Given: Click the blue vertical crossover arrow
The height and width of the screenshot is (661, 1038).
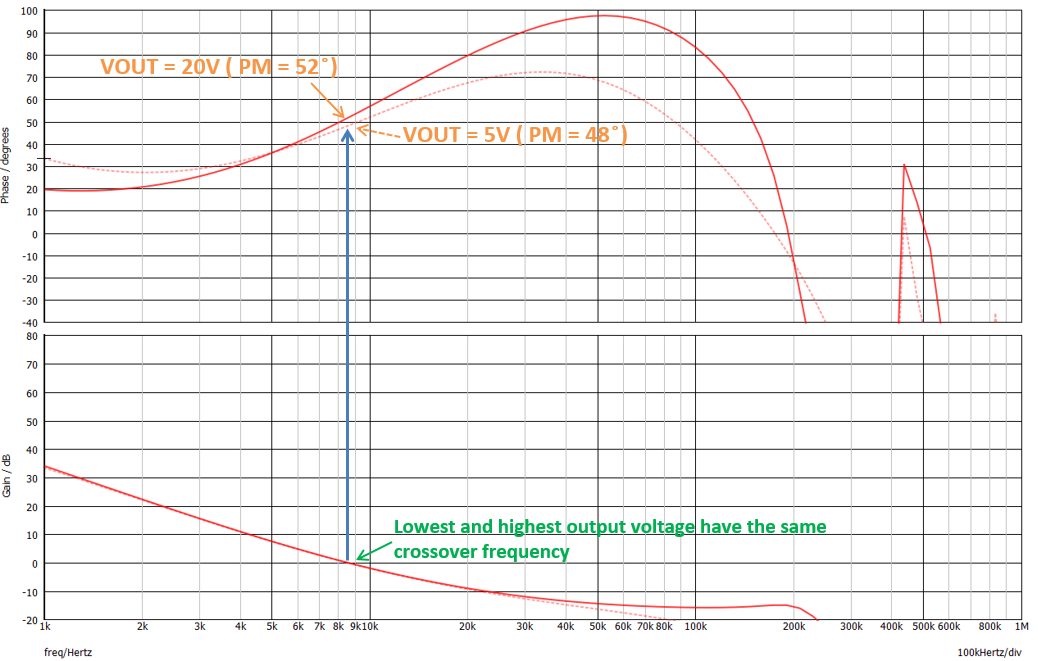Looking at the screenshot, I should (347, 340).
